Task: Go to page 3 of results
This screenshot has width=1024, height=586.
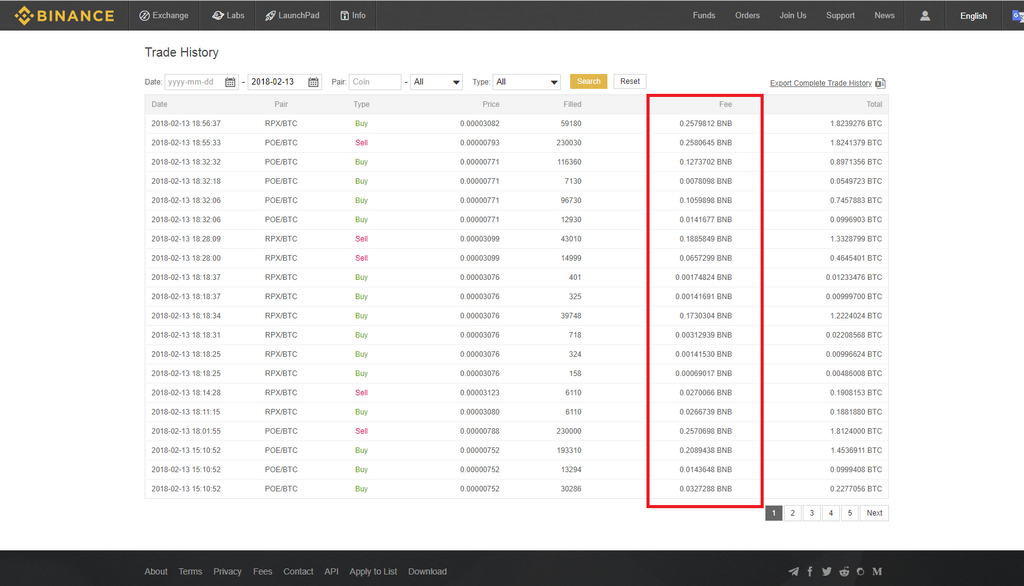Action: [811, 513]
